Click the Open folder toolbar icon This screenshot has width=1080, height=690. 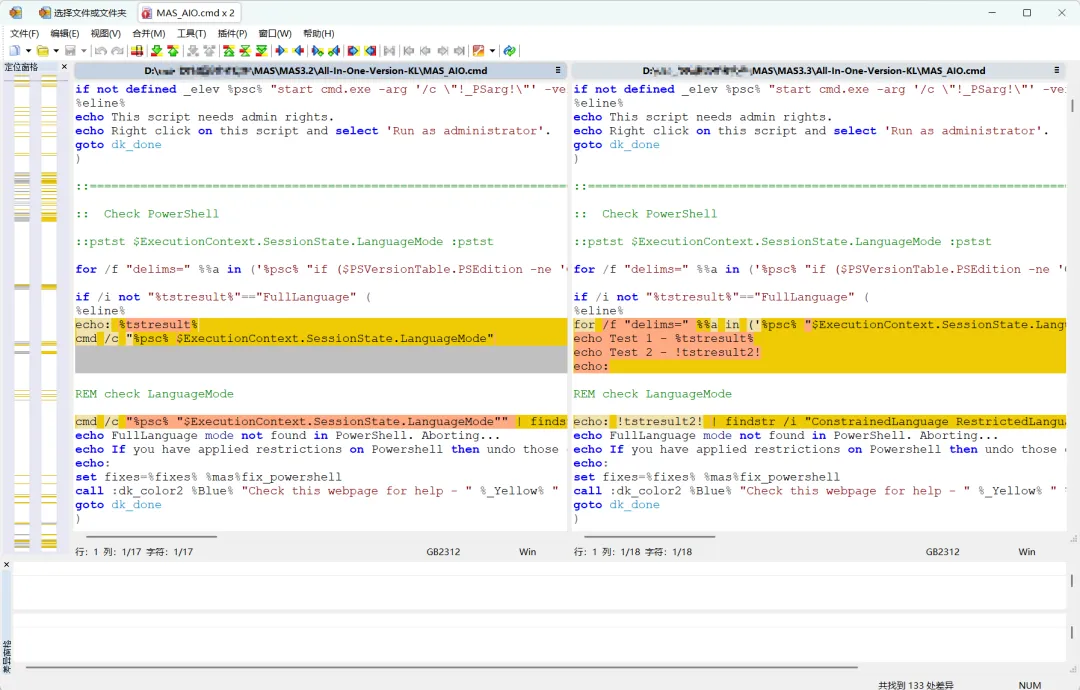[43, 51]
